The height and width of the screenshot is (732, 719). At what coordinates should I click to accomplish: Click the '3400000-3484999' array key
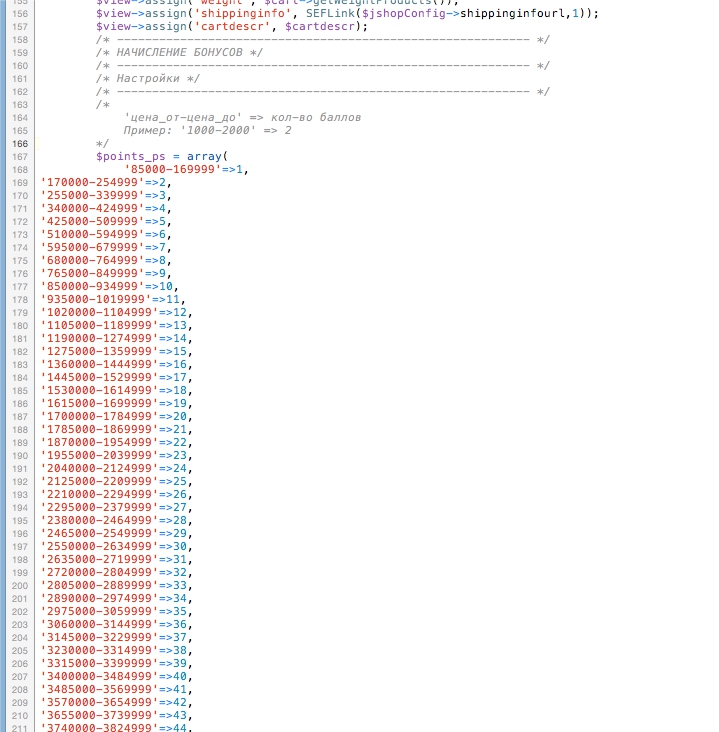click(x=97, y=676)
